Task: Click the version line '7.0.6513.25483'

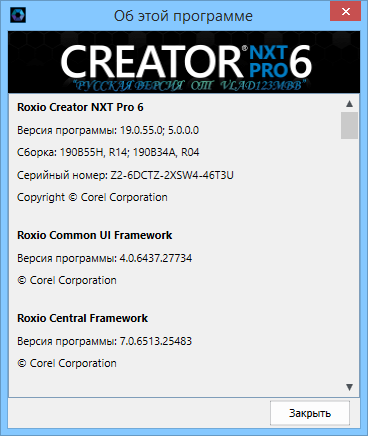Action: click(x=156, y=341)
